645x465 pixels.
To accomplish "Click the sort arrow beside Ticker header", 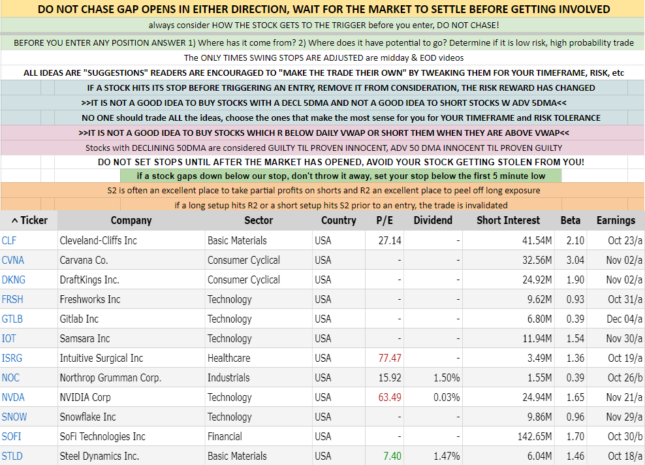I will point(7,219).
